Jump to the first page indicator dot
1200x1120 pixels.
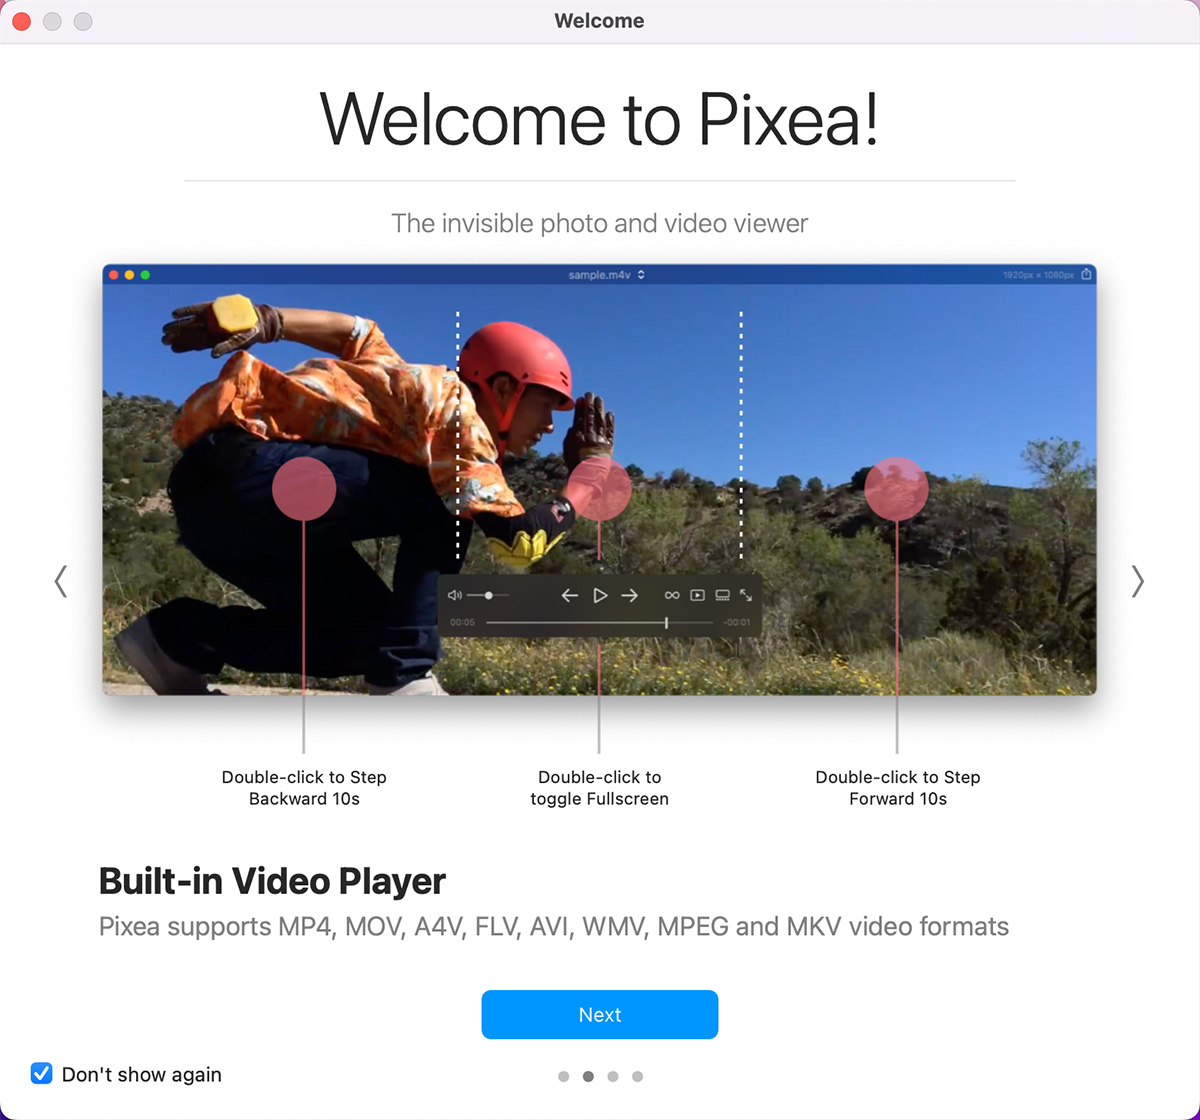564,1077
